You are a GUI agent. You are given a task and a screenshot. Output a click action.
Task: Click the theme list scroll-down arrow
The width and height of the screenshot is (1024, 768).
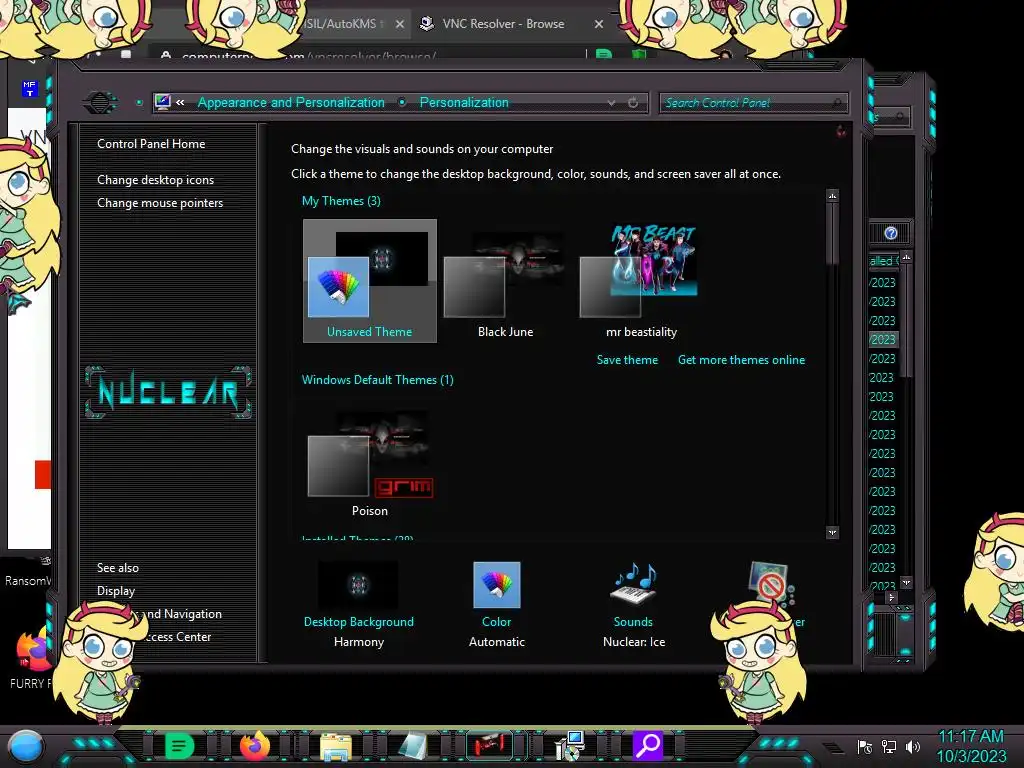[832, 533]
